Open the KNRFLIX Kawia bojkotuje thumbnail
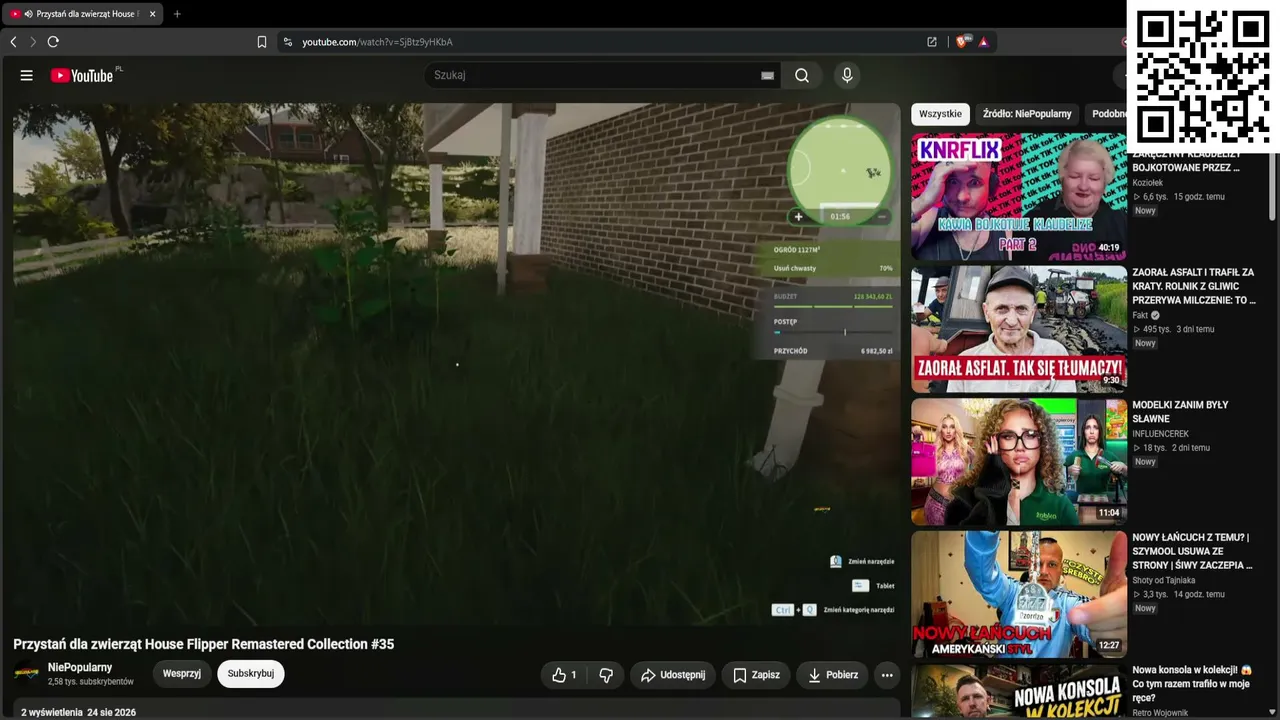 [x=1019, y=197]
